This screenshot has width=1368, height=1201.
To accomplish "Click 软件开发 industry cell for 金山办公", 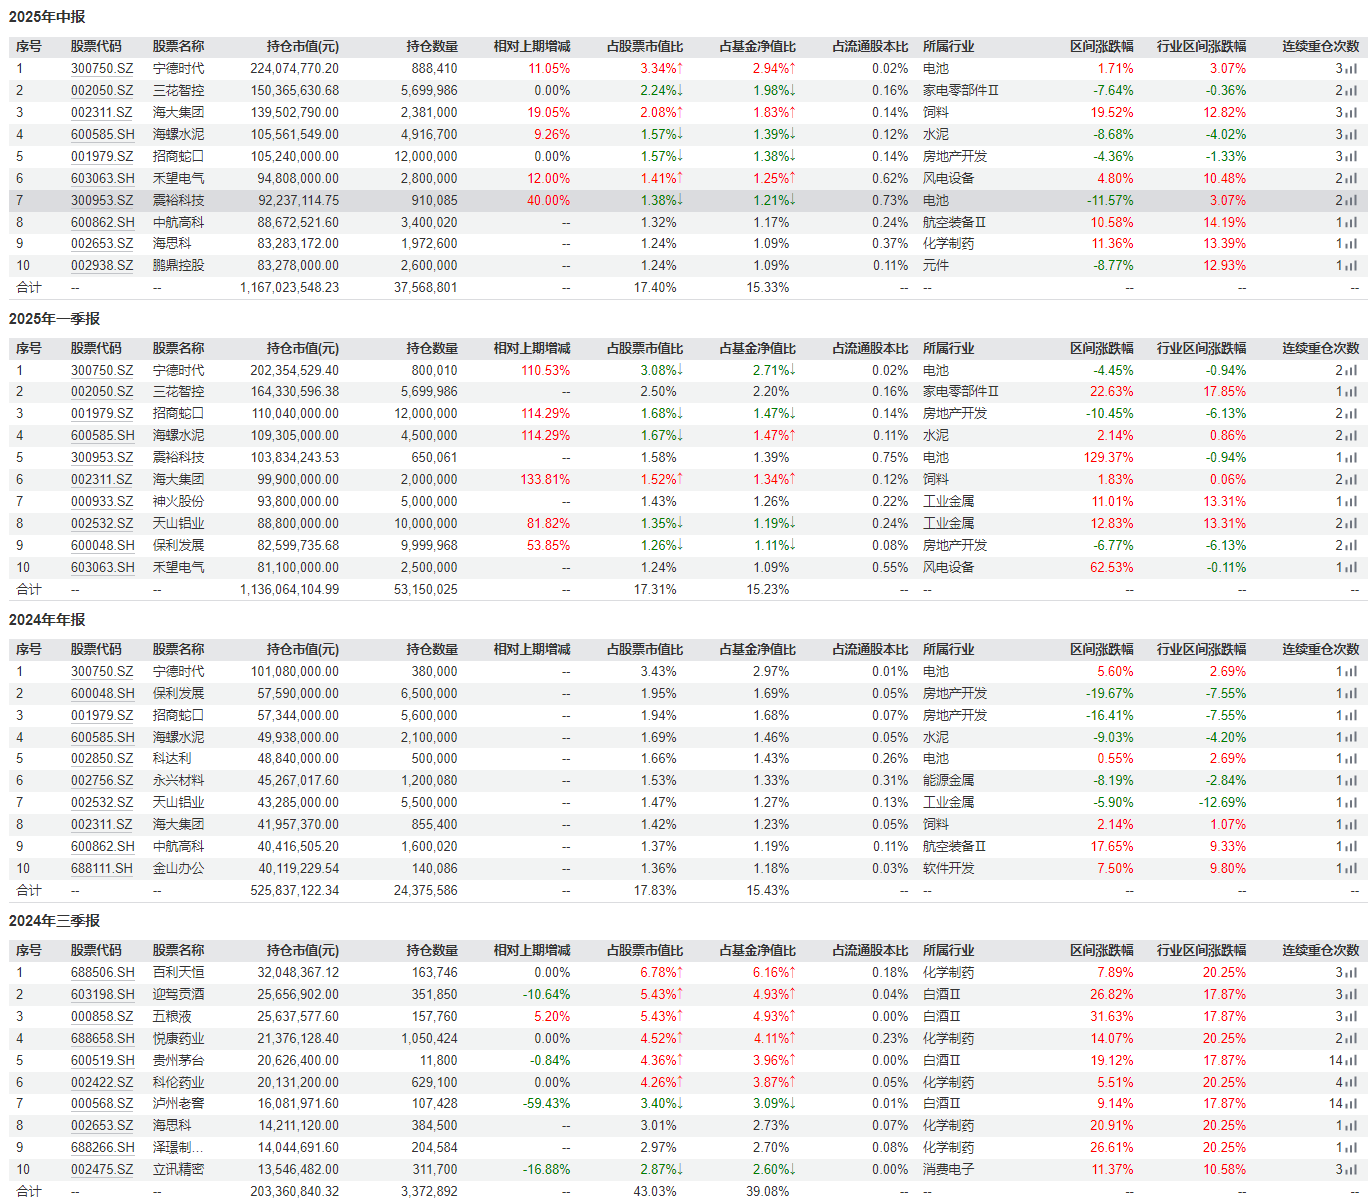I will pos(948,869).
